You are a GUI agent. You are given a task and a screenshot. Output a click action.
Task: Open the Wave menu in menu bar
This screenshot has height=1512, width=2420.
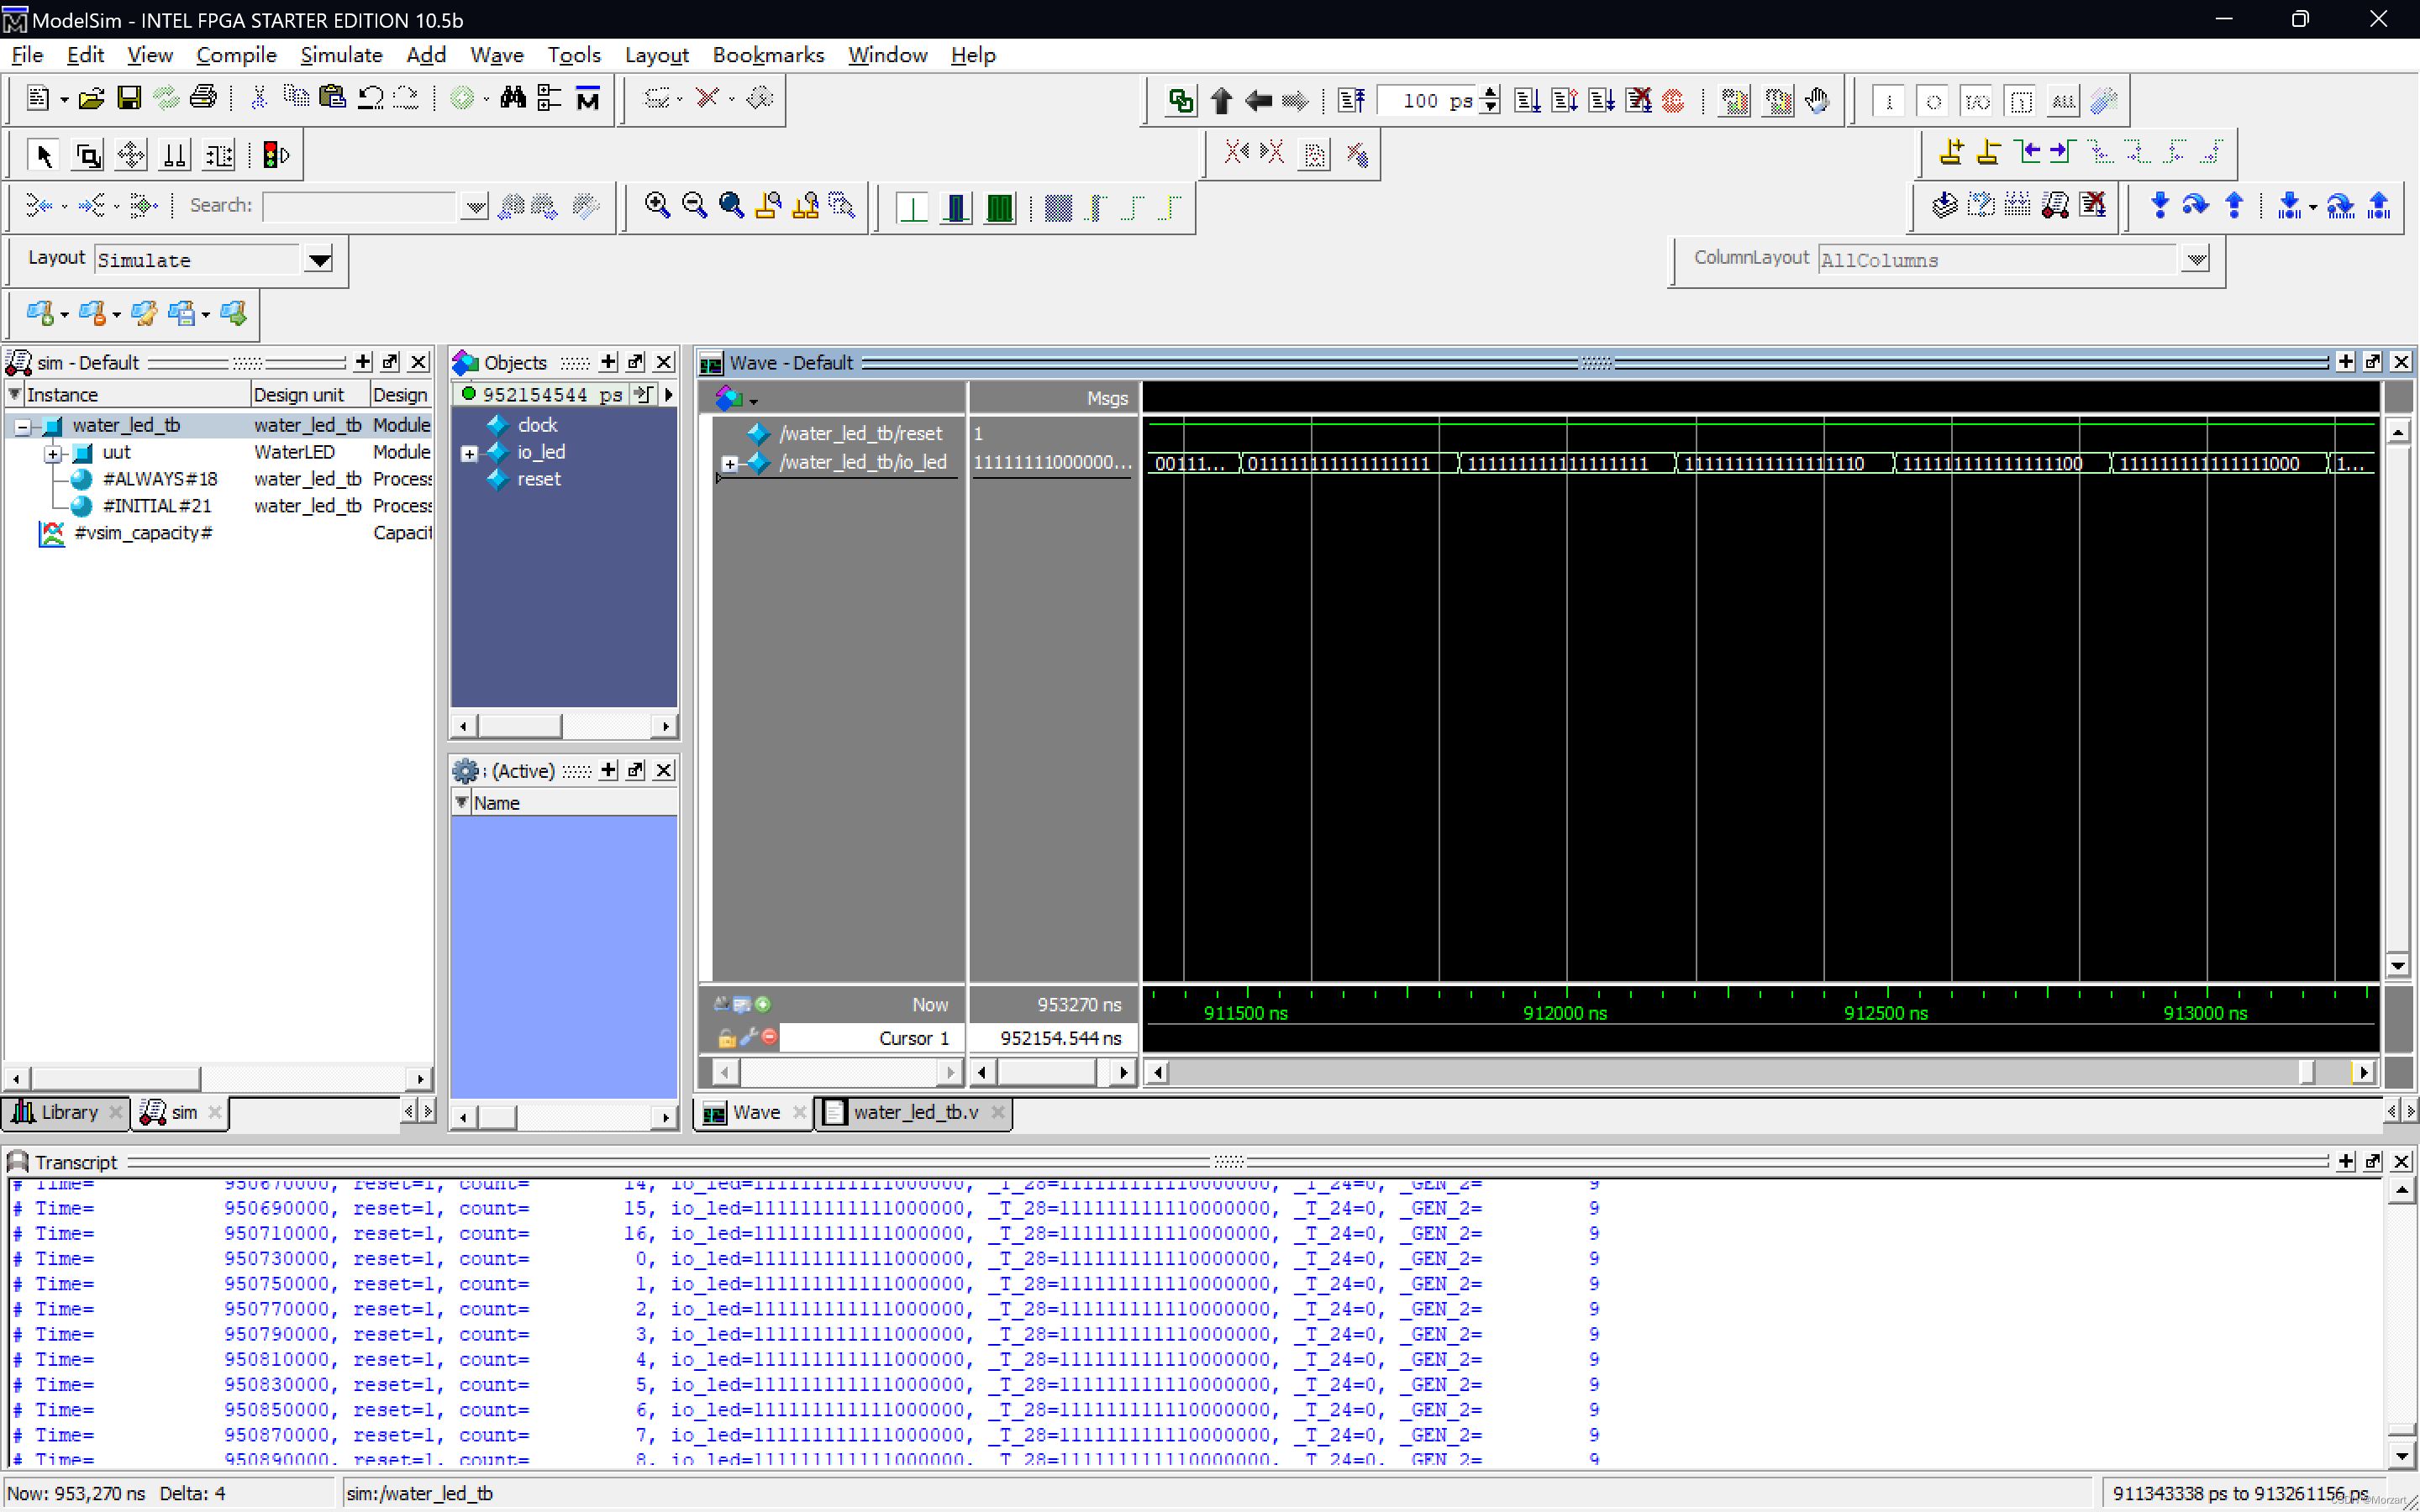(x=497, y=52)
